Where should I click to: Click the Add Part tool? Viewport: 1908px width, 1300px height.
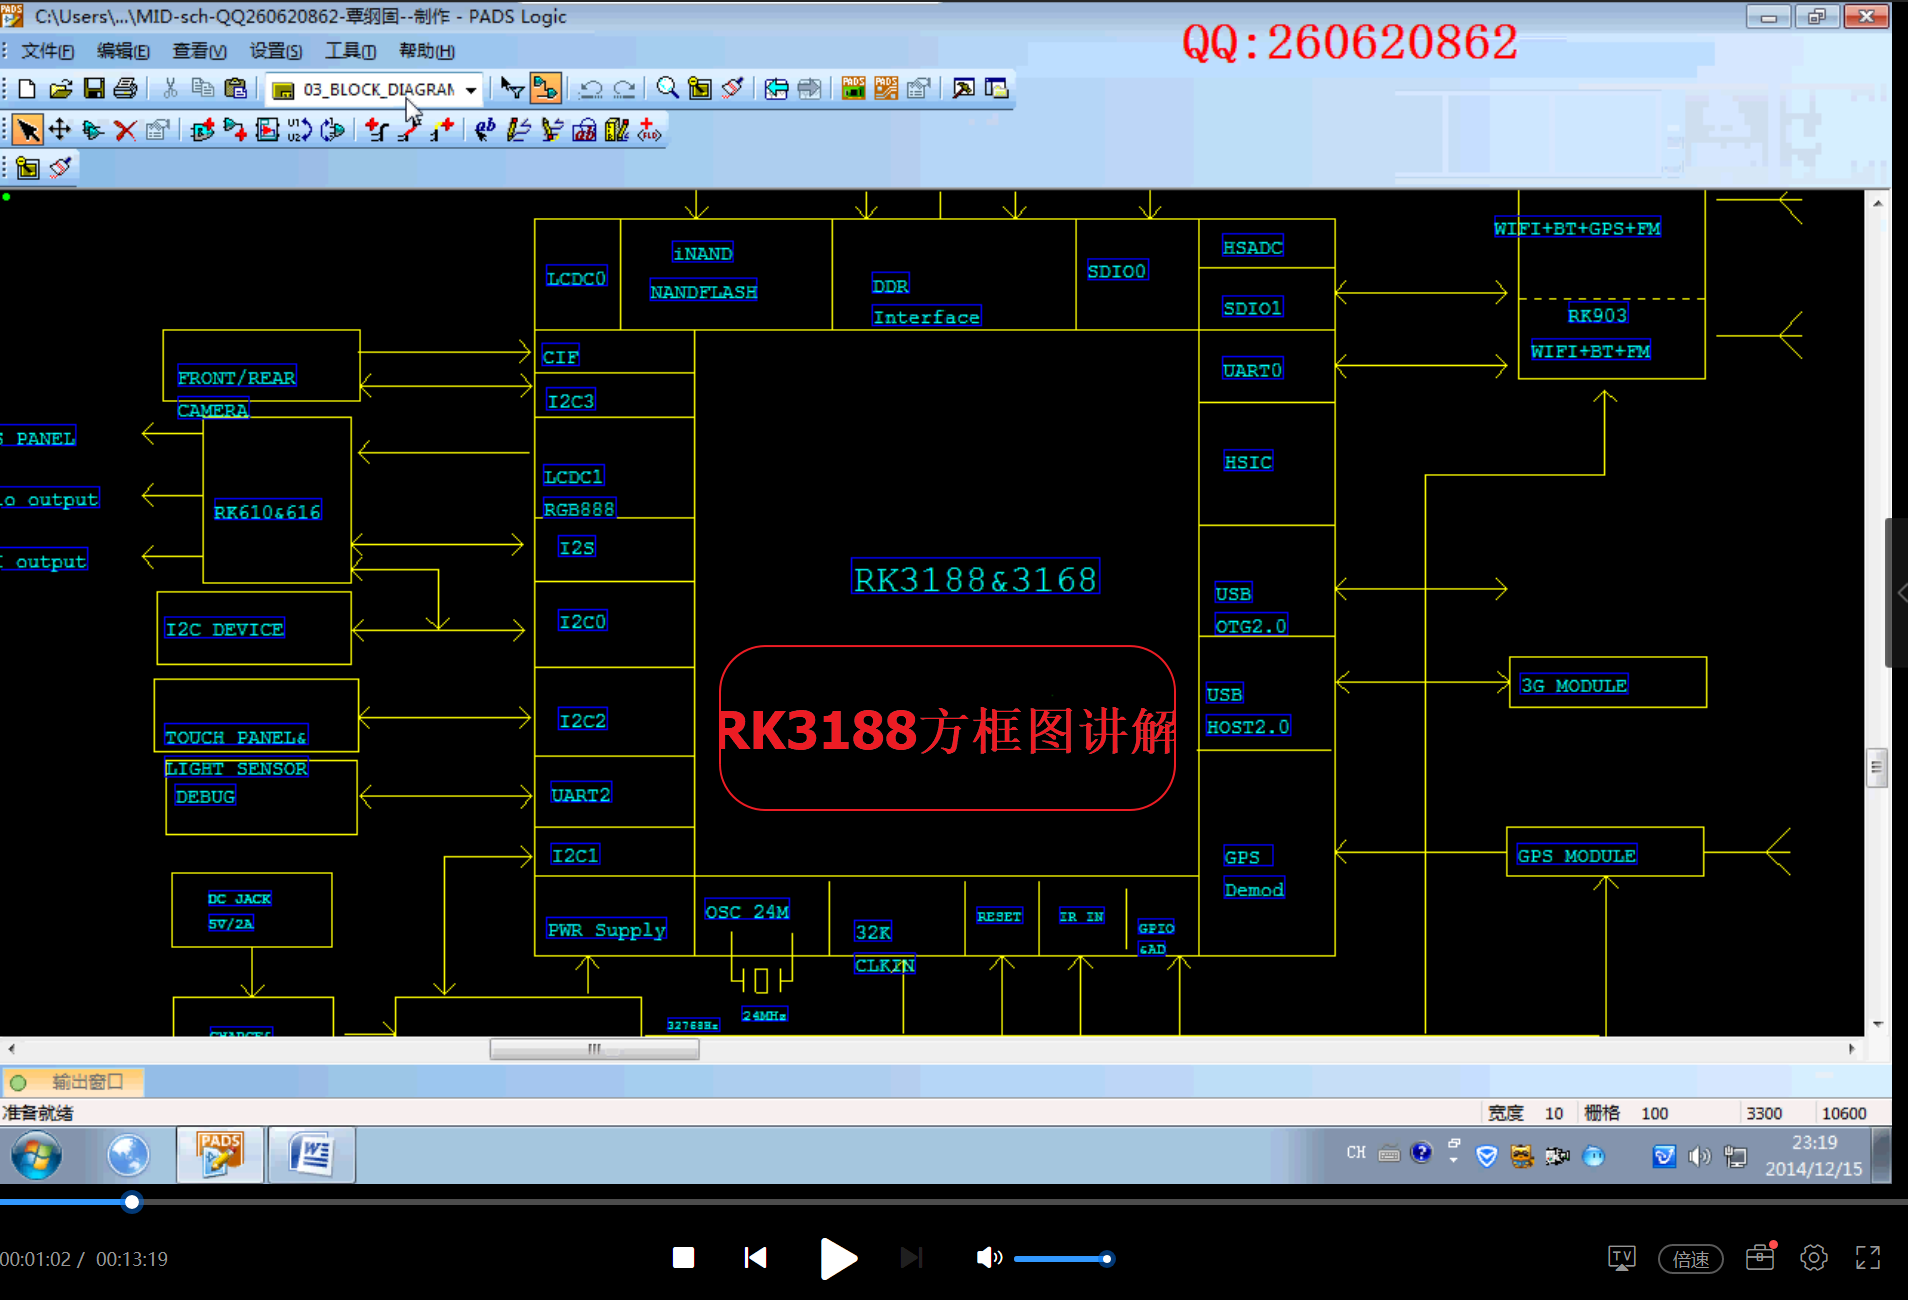click(x=202, y=130)
